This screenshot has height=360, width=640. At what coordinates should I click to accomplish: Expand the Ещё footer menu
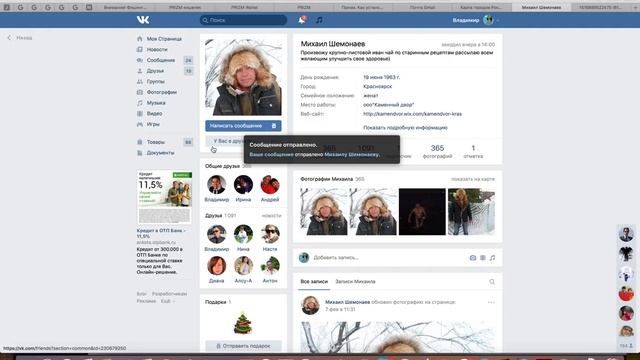pos(167,301)
